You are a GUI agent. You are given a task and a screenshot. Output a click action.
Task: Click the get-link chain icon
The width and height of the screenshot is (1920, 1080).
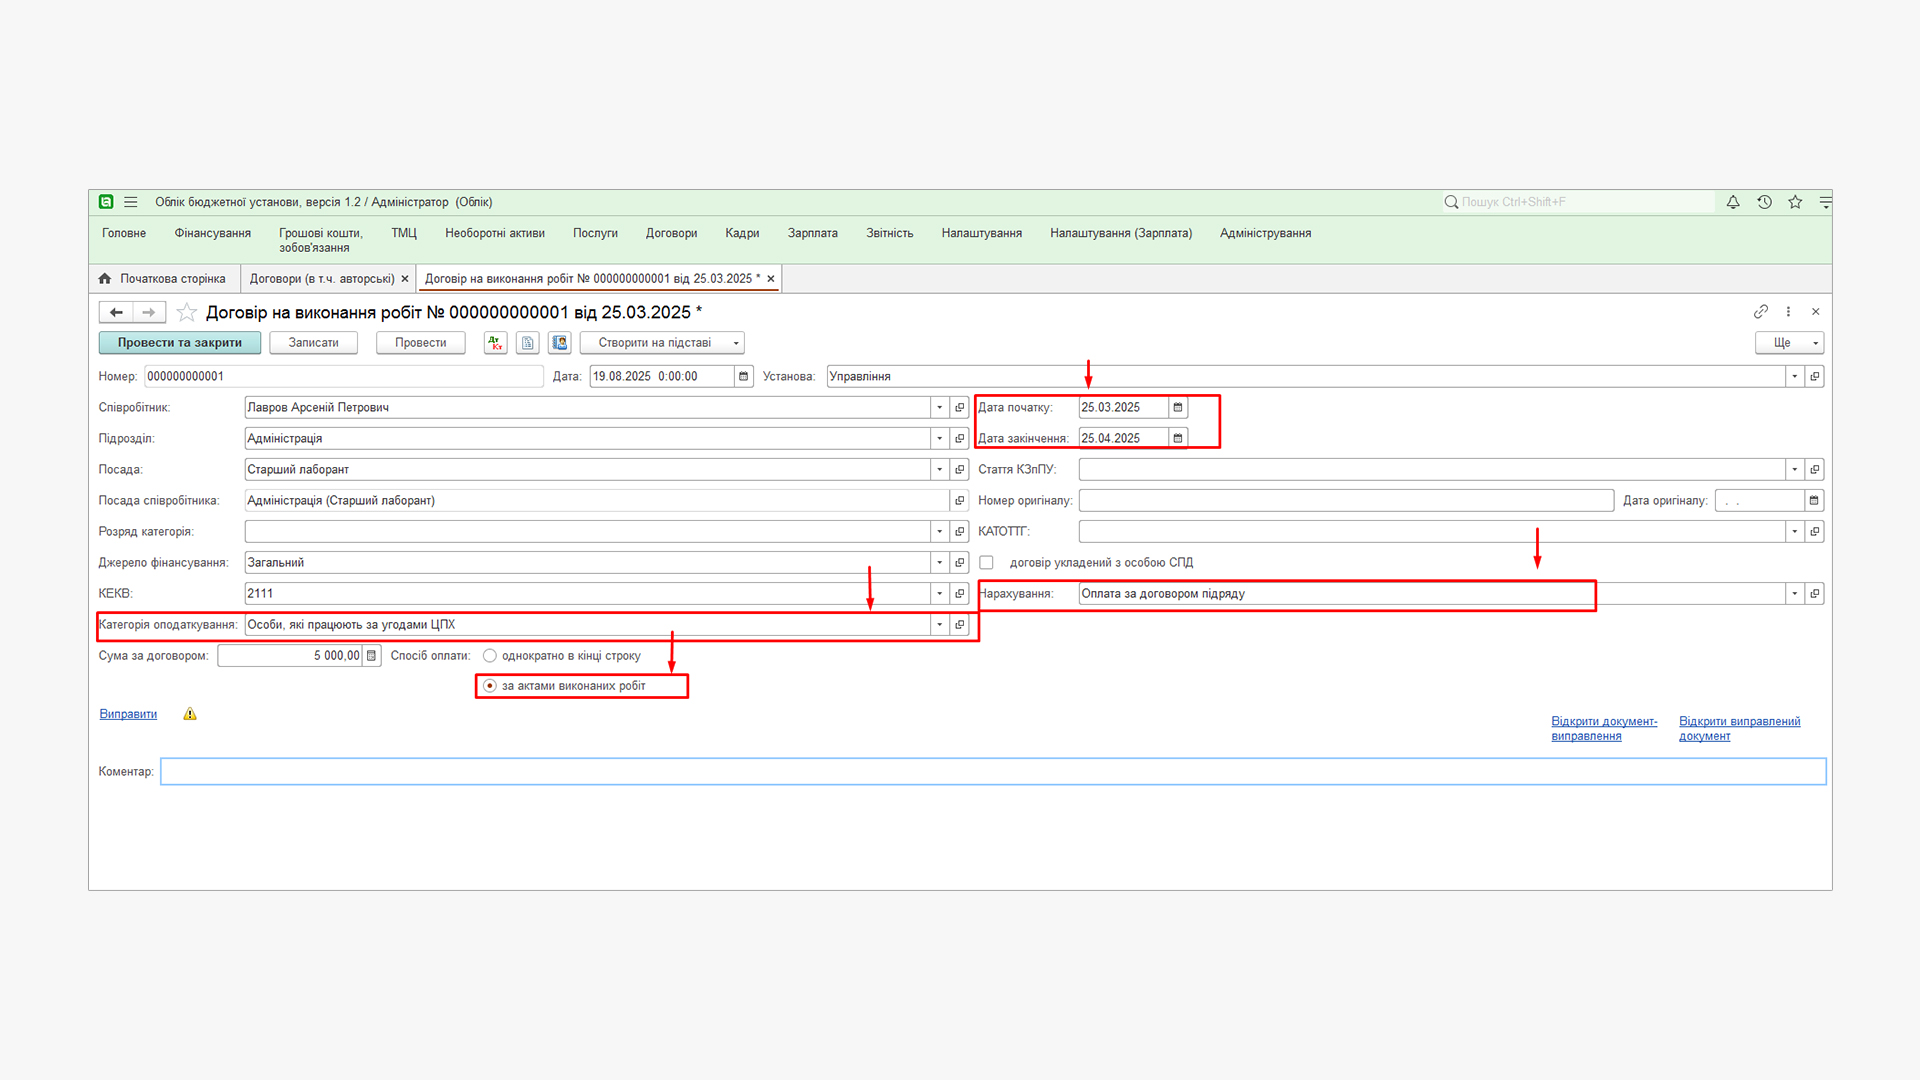(1760, 312)
